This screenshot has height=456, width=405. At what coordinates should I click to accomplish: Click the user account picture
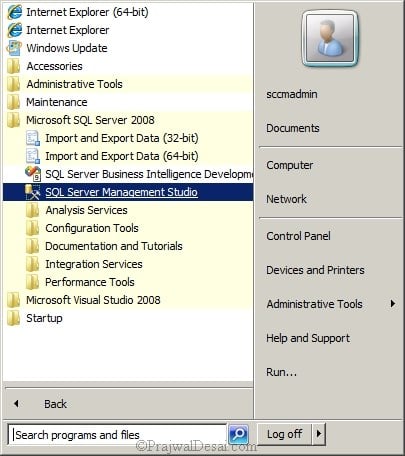[330, 38]
